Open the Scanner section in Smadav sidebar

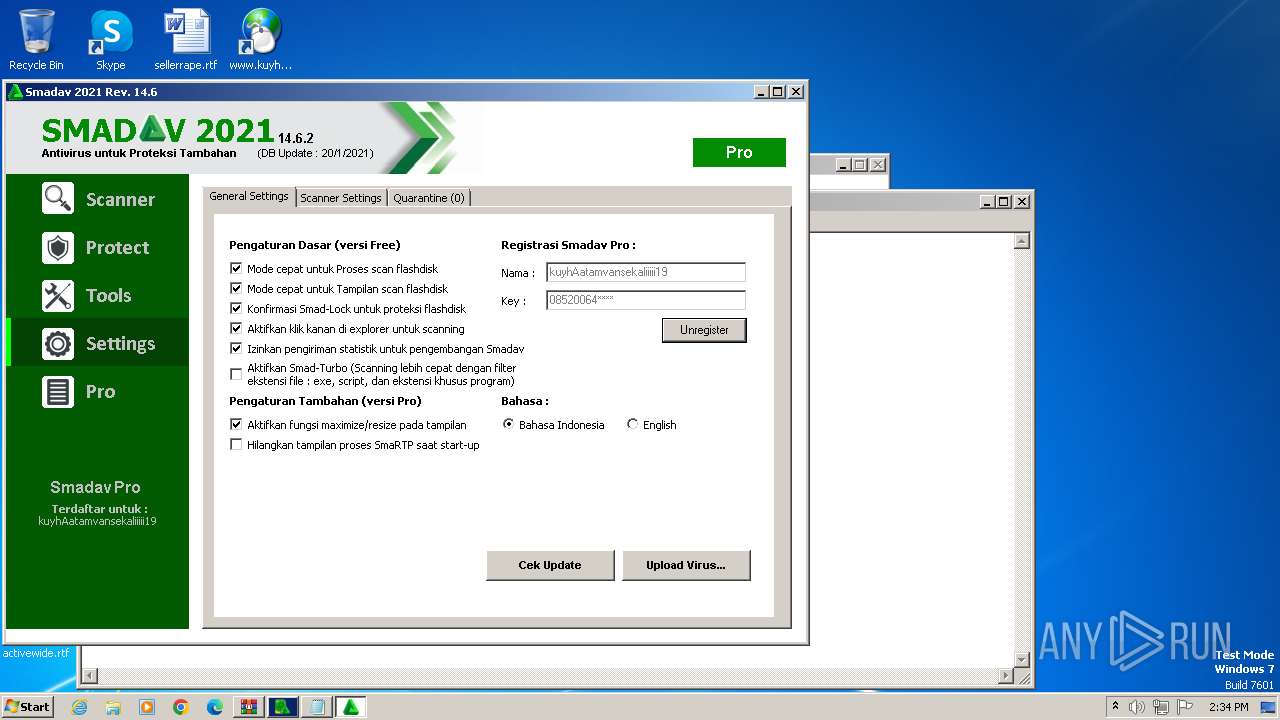pyautogui.click(x=98, y=199)
